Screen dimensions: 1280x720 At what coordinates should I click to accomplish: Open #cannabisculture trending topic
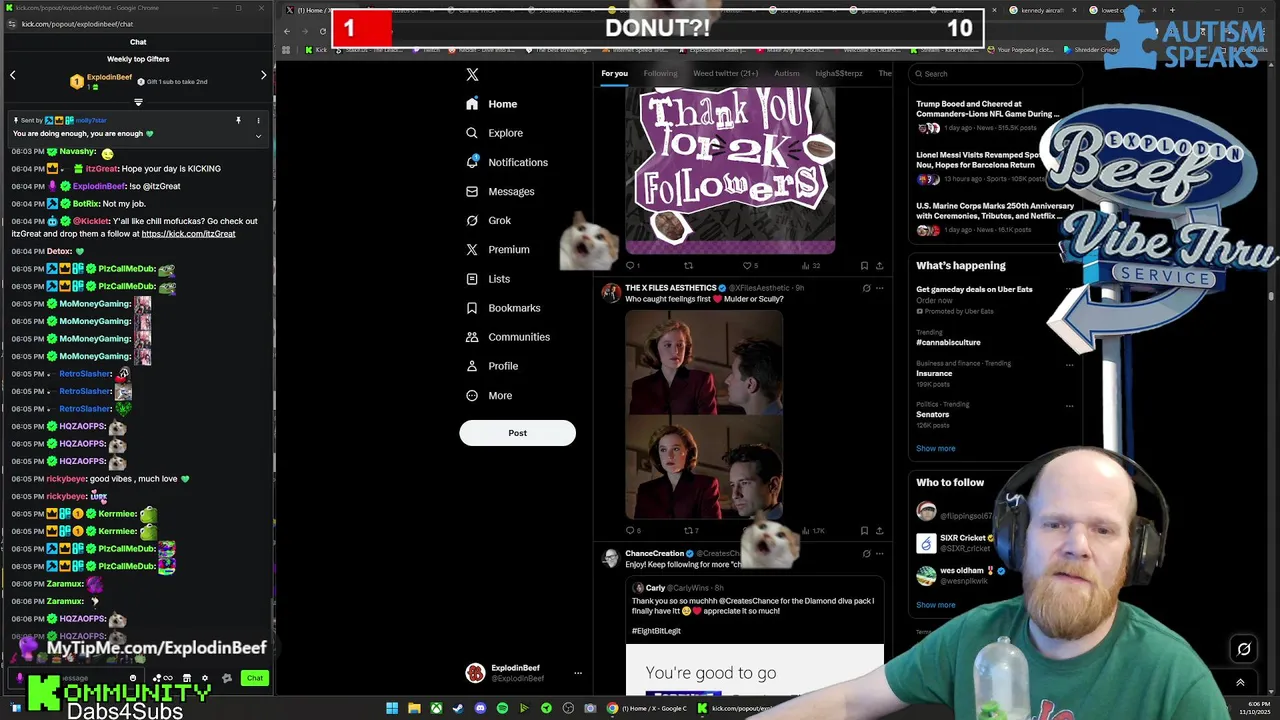948,342
